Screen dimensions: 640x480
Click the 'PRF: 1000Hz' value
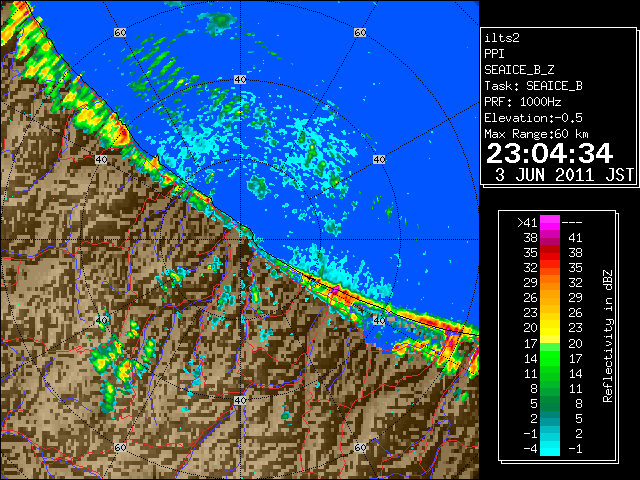click(x=523, y=102)
